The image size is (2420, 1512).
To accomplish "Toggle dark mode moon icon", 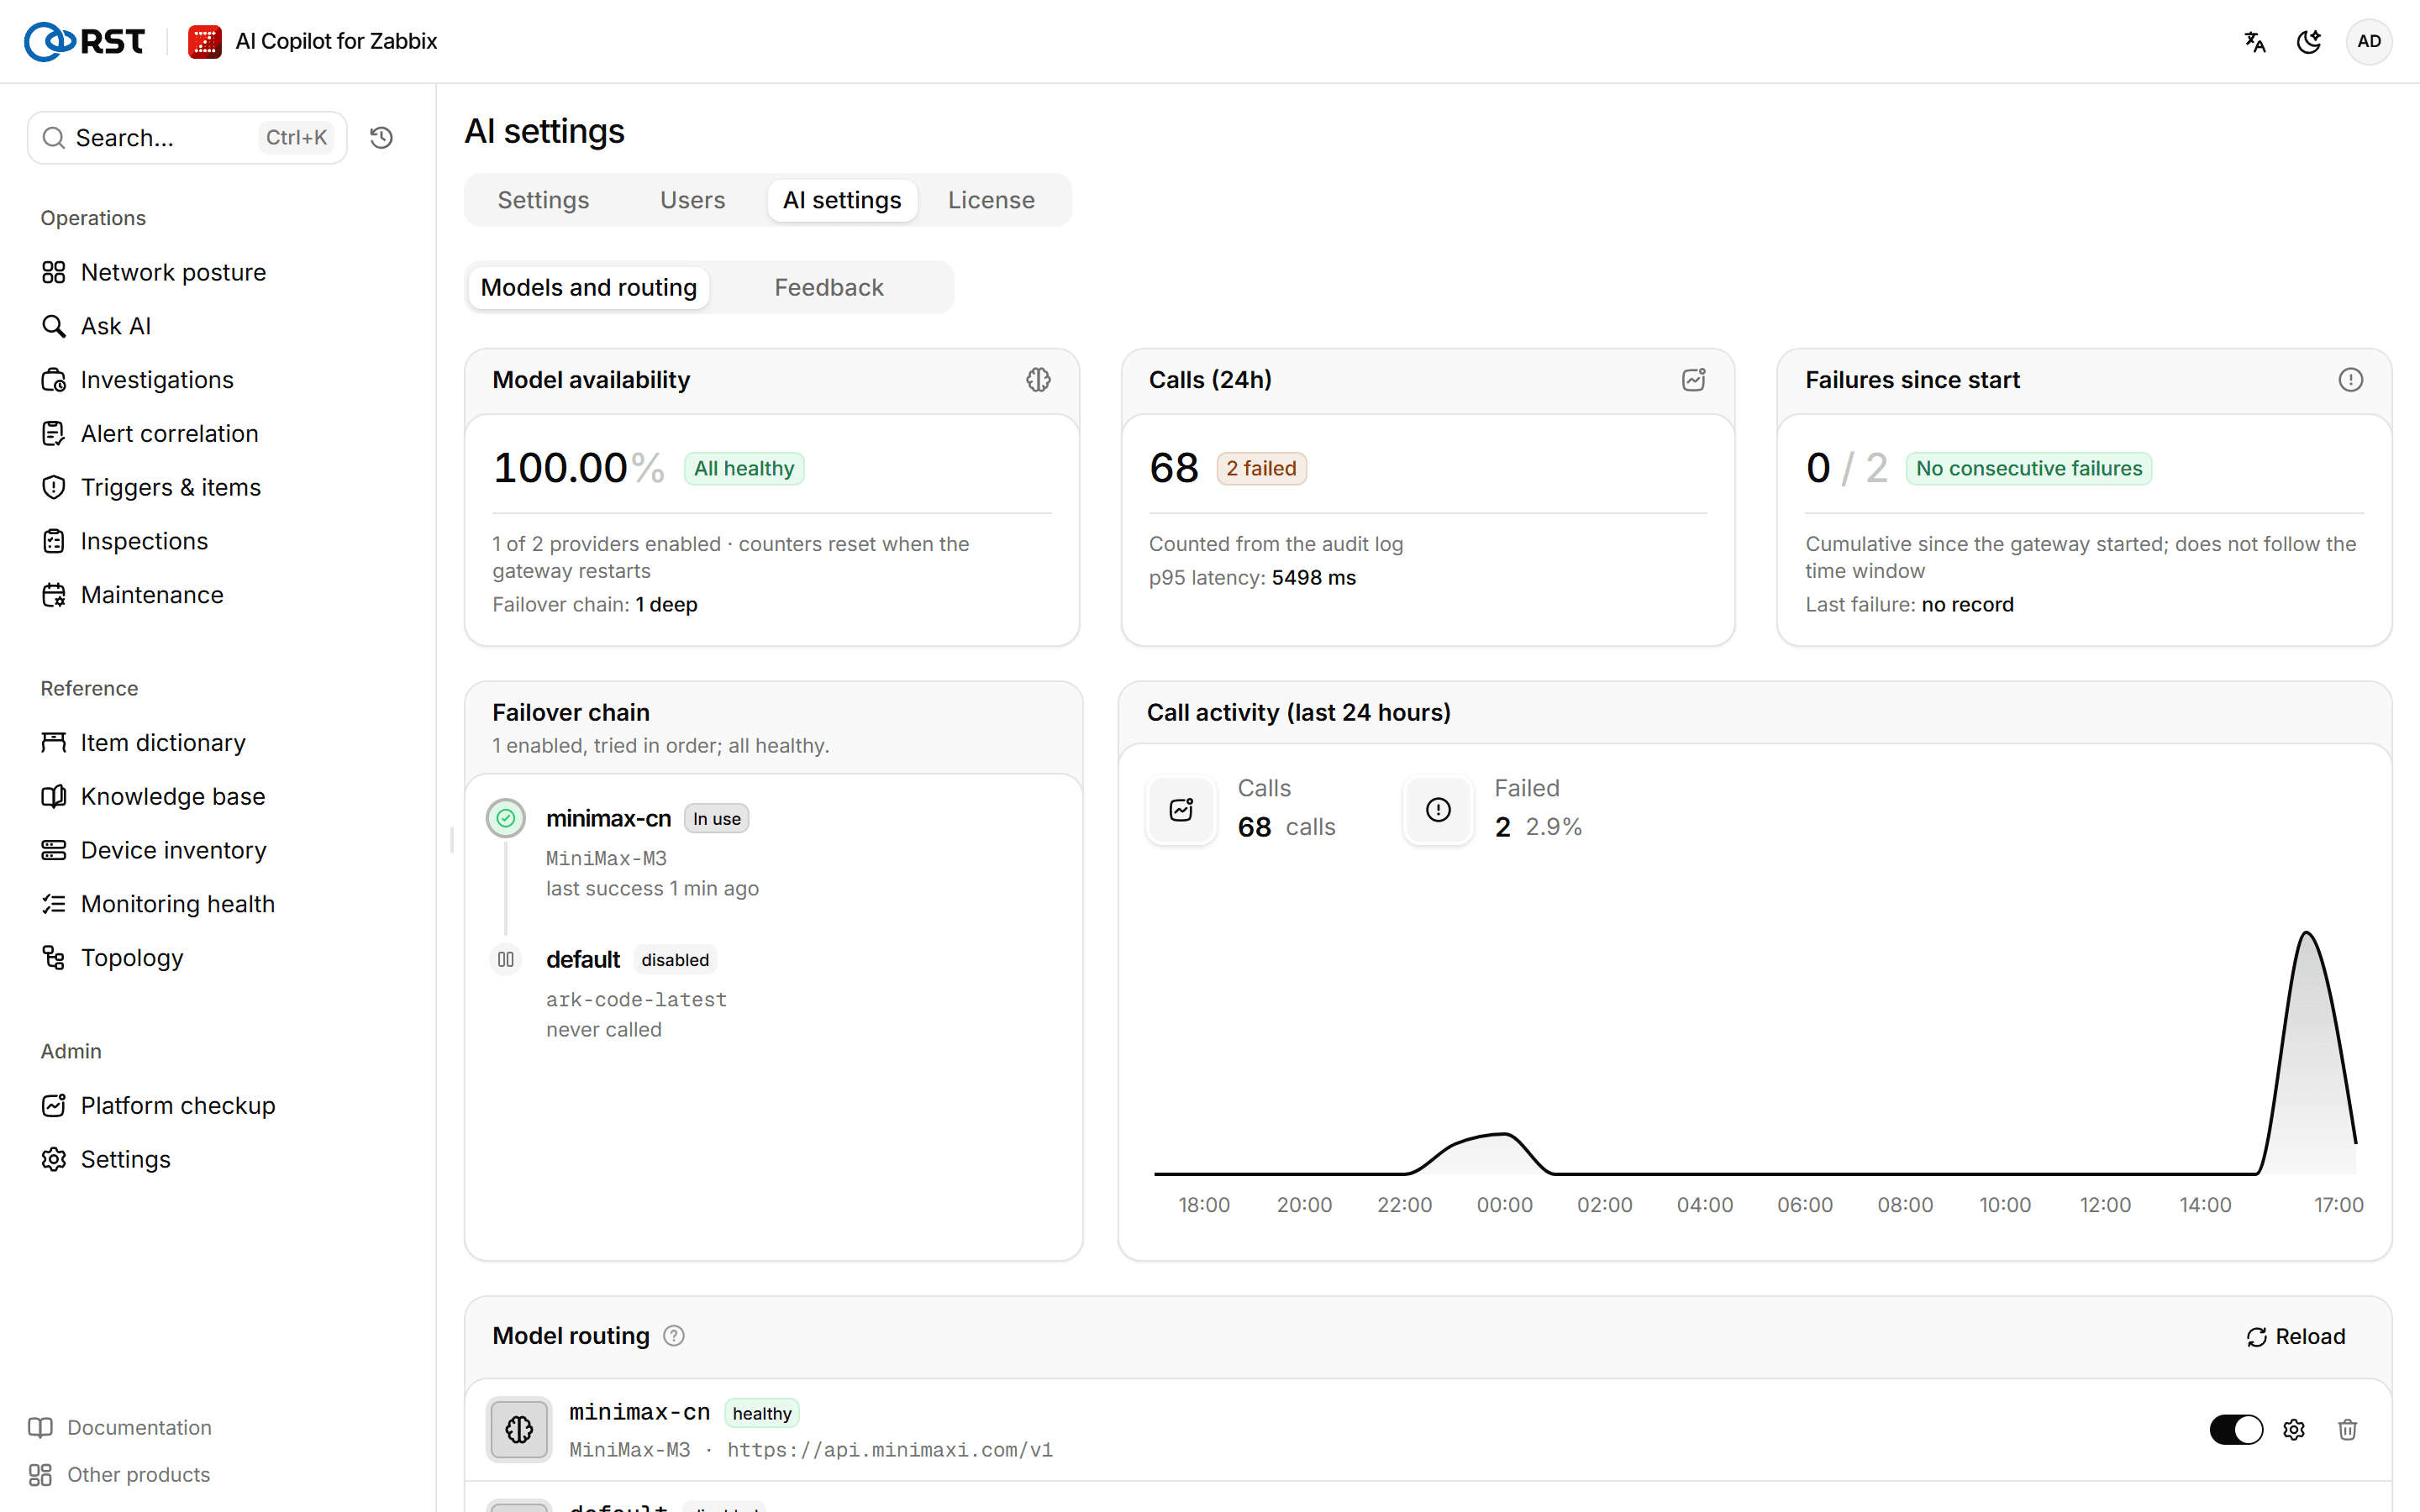I will click(x=2309, y=41).
